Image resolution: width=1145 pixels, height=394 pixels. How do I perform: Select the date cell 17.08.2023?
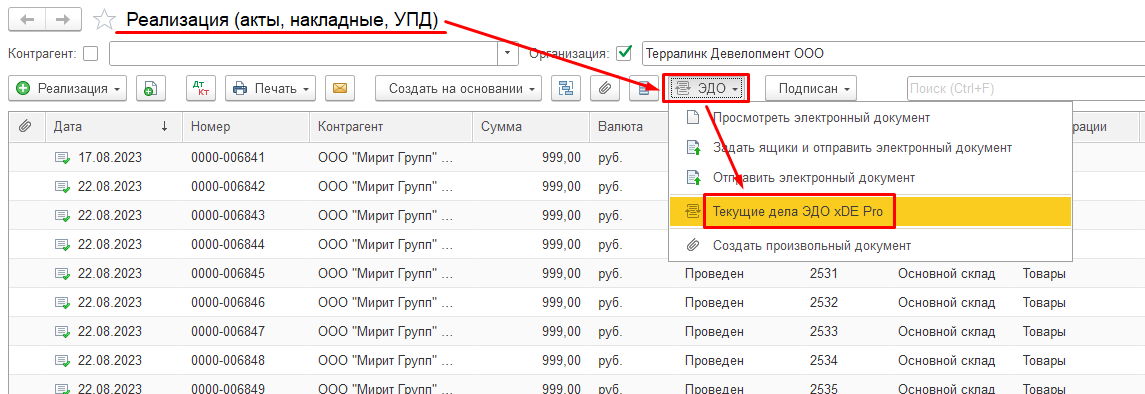[110, 157]
